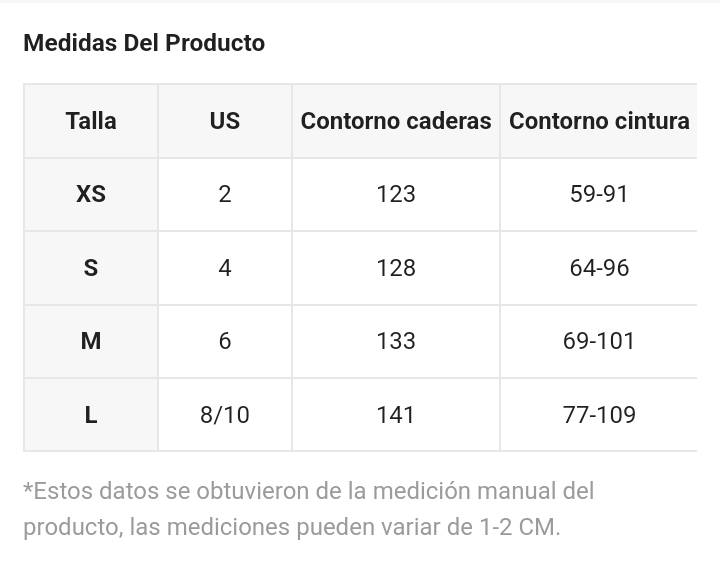Select the Contorno cintura column header
720x581 pixels.
click(x=599, y=121)
